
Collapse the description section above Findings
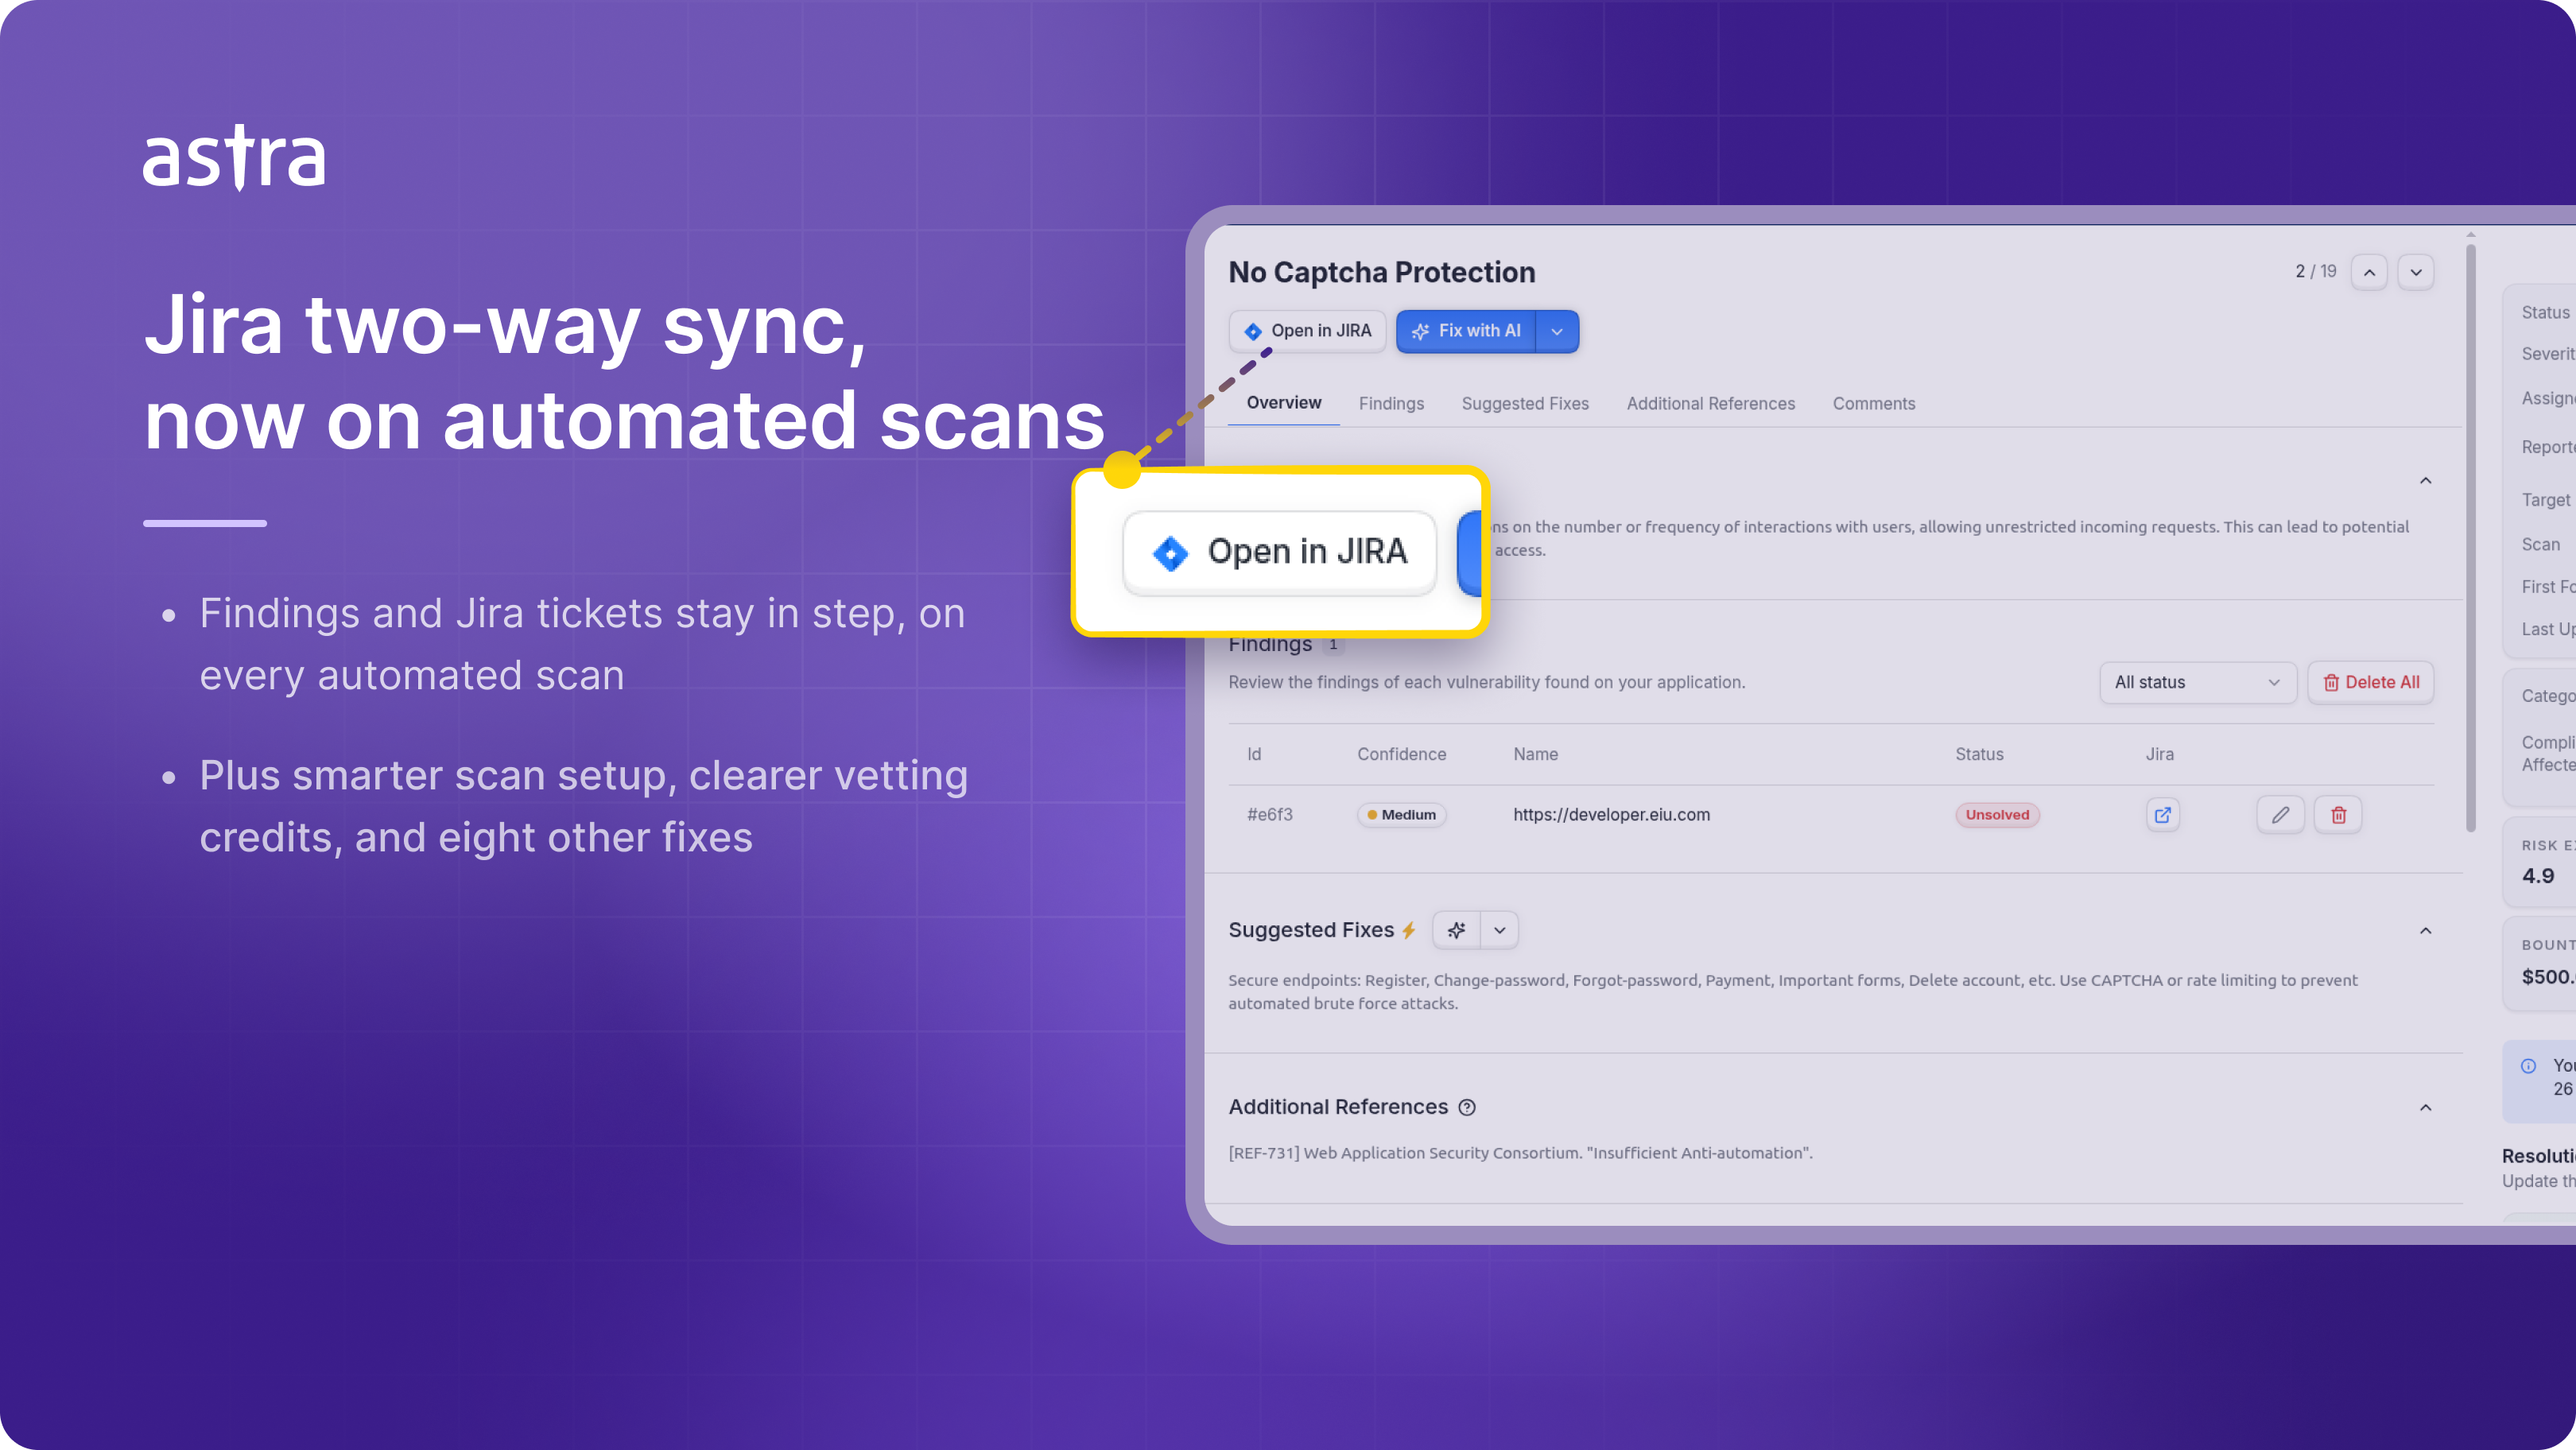pyautogui.click(x=2426, y=481)
